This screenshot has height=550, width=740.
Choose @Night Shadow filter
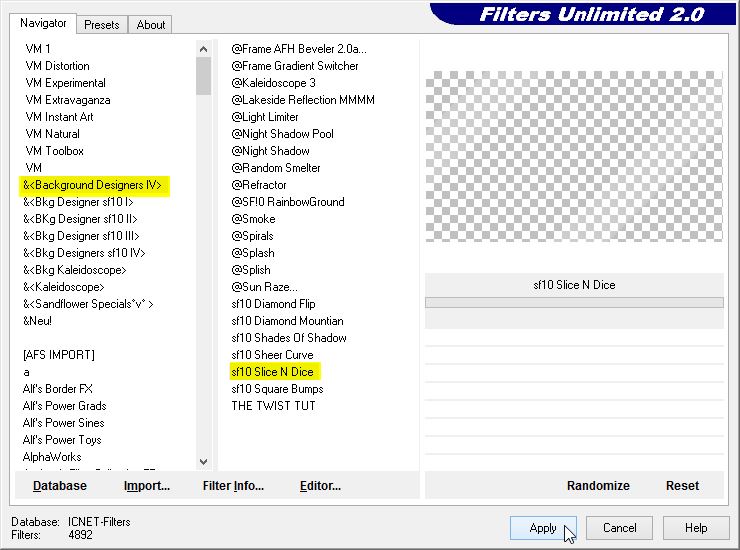270,151
